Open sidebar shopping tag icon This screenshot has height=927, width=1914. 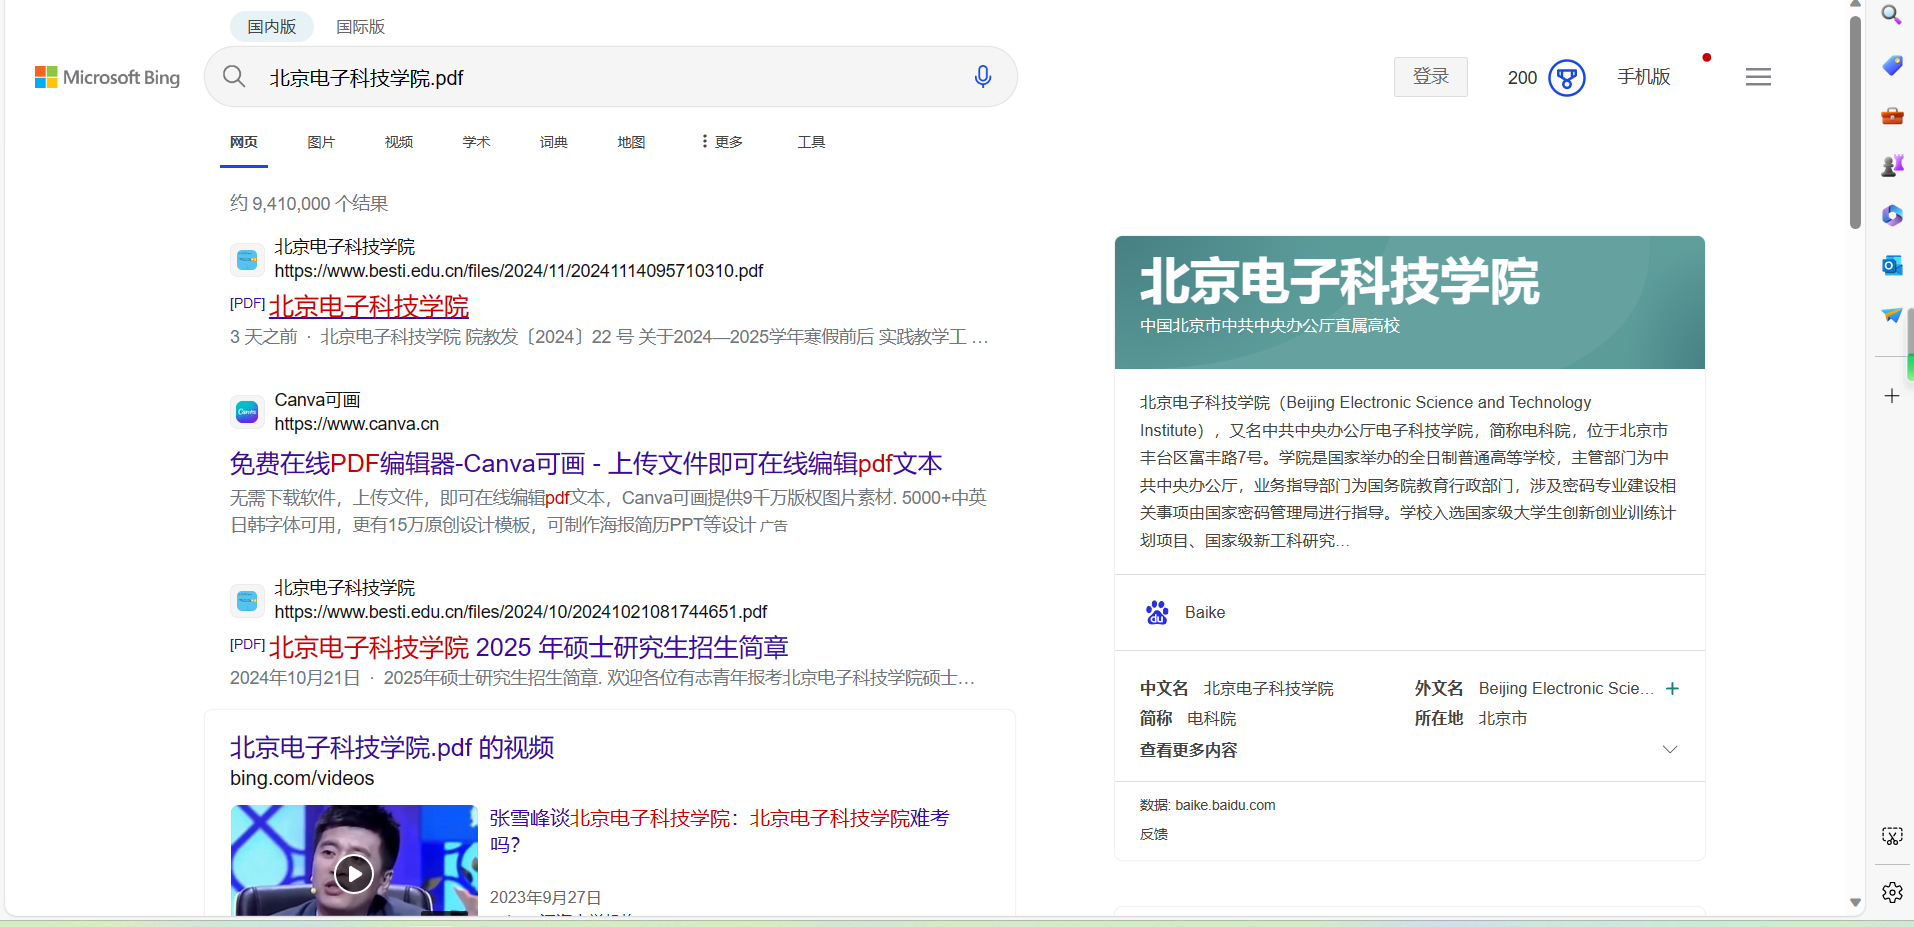[1891, 65]
